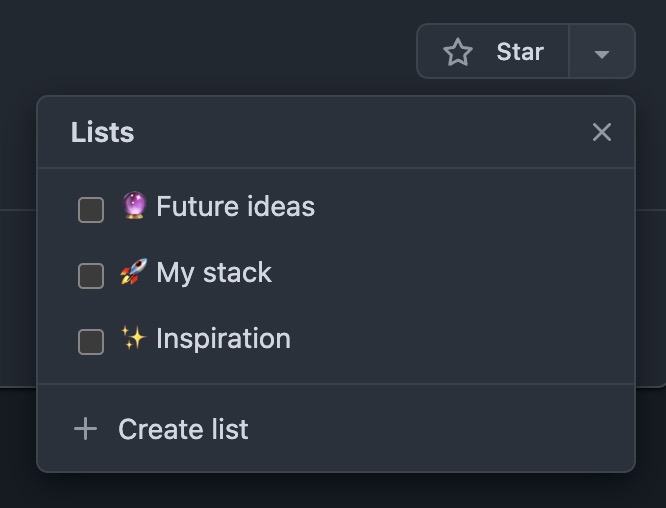Click the divider line above Create list
This screenshot has height=508, width=666.
click(x=336, y=384)
